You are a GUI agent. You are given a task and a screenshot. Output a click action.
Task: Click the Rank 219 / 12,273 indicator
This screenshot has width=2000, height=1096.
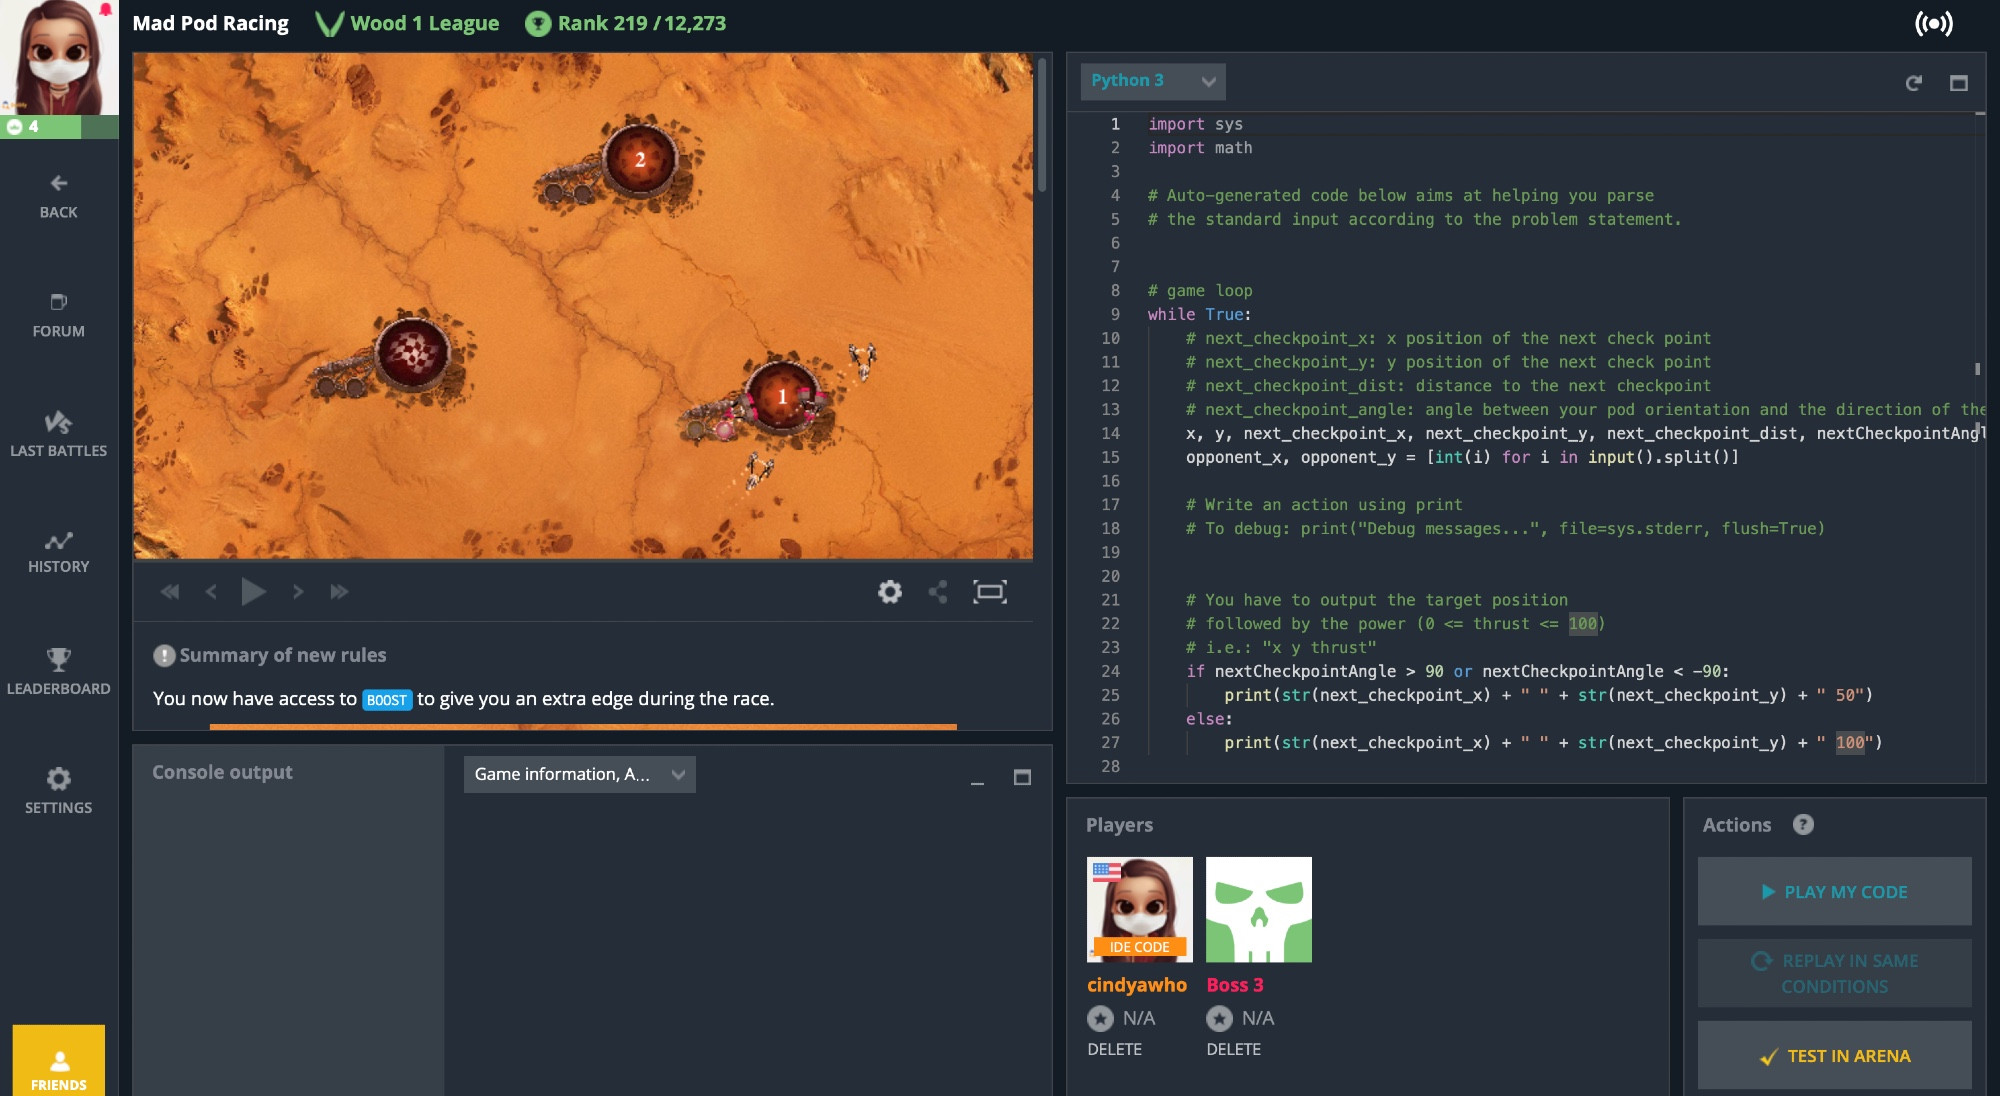coord(627,23)
